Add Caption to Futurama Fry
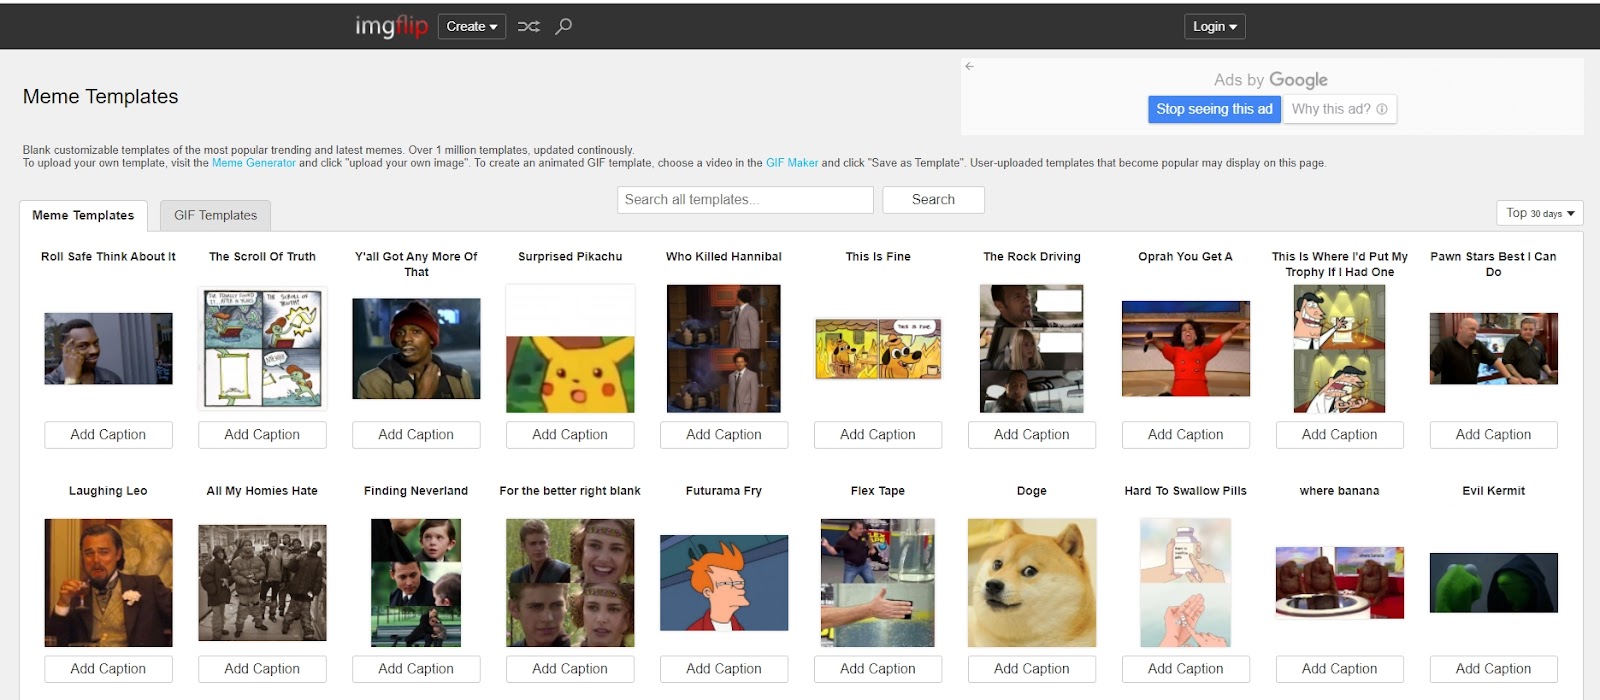This screenshot has width=1600, height=700. coord(724,668)
